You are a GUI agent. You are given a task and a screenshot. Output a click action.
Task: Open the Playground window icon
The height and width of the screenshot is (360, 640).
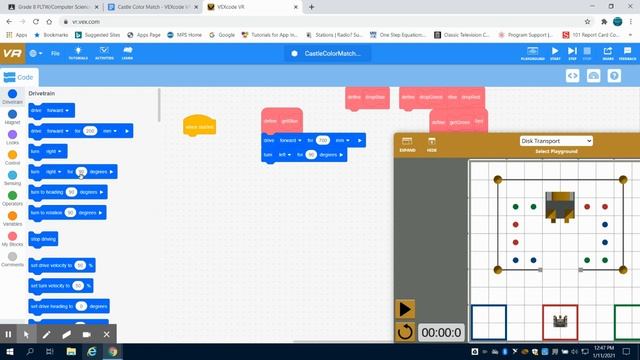(532, 53)
